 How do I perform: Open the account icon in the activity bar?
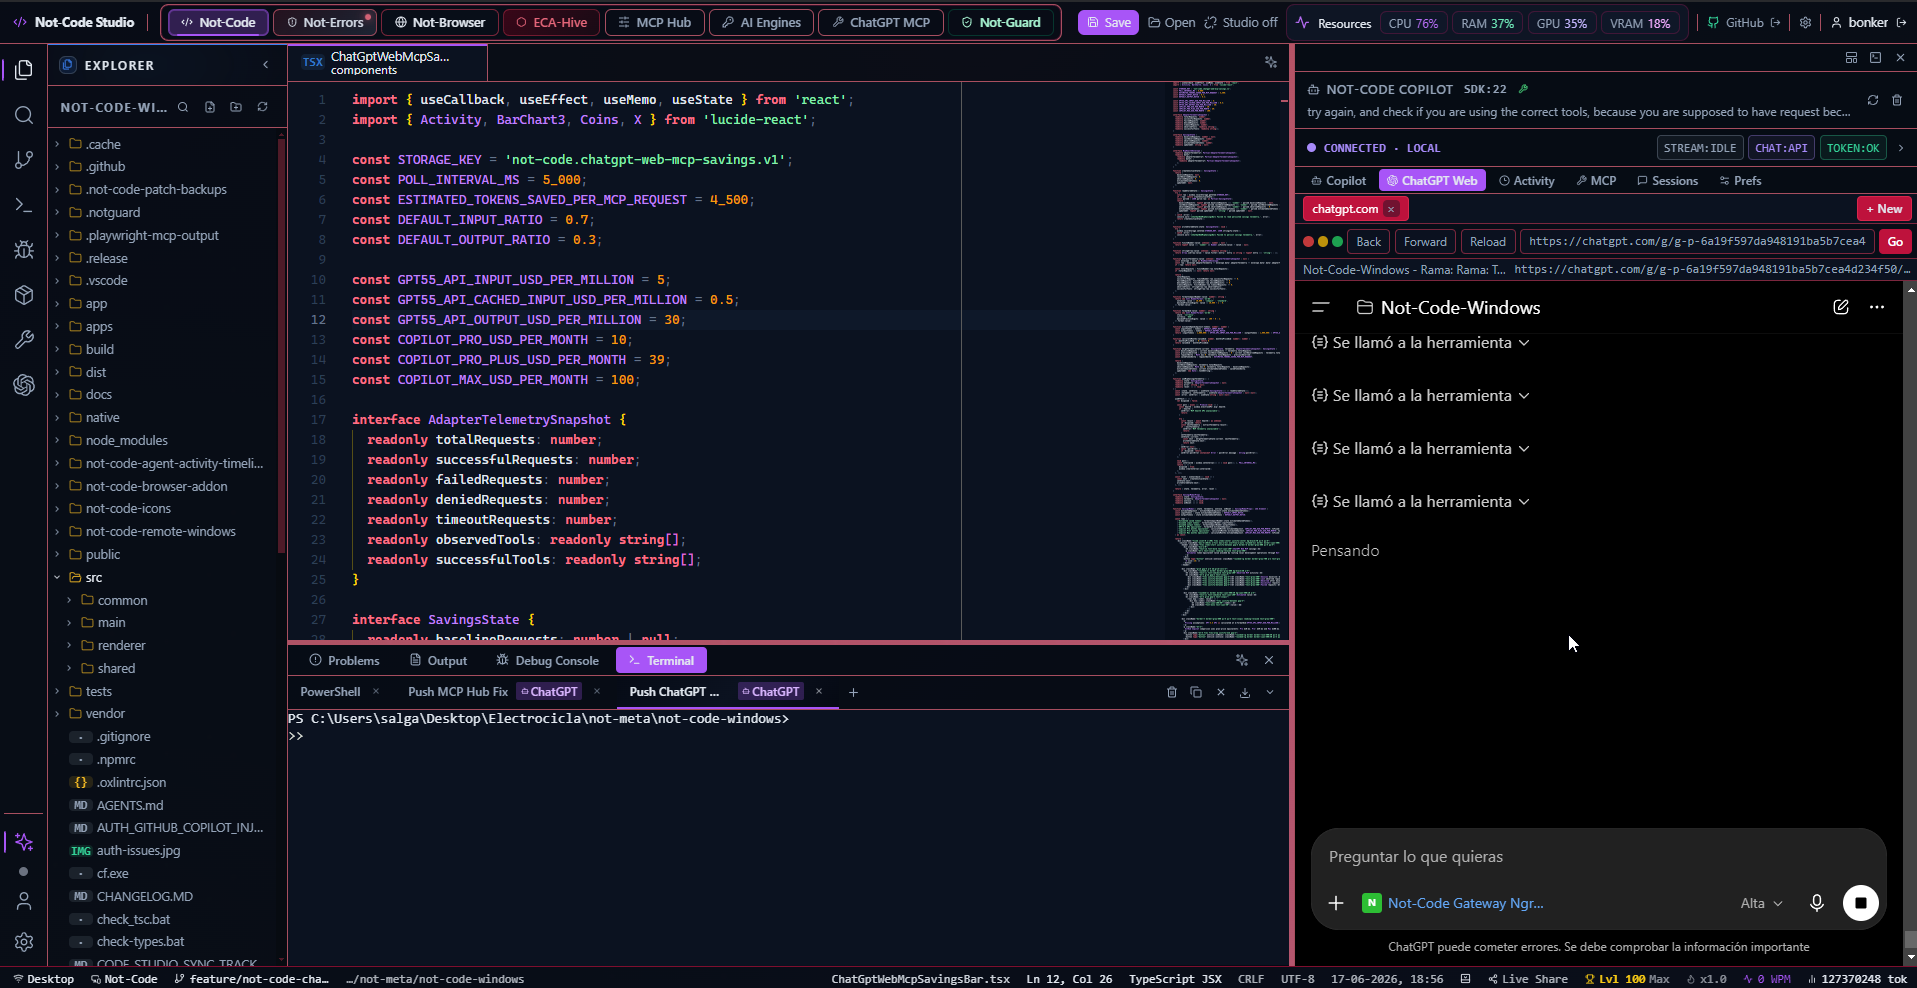point(24,901)
